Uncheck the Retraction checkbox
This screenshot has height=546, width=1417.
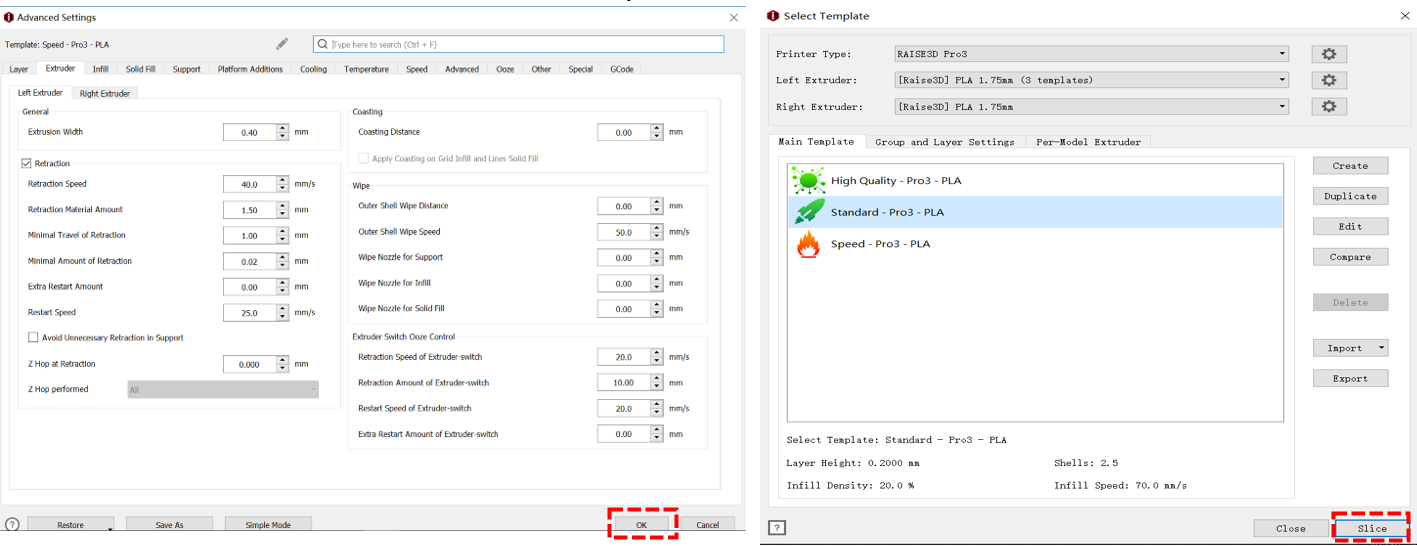[27, 164]
